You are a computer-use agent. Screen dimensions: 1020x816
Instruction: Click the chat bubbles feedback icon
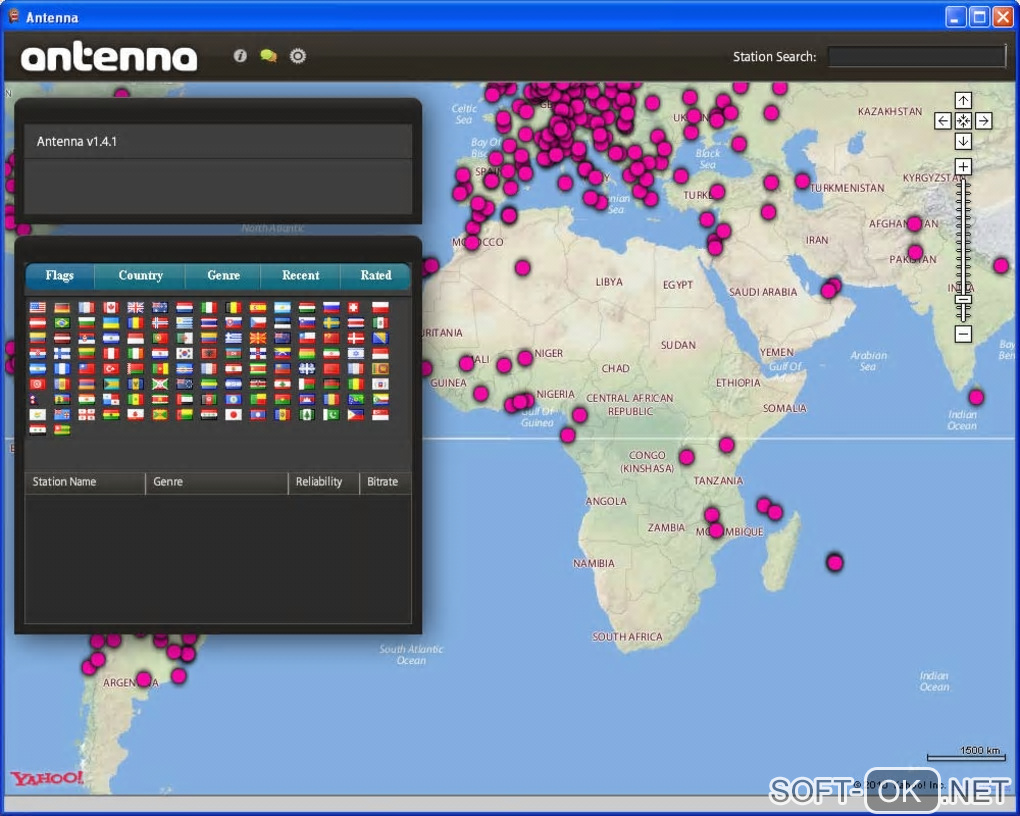pyautogui.click(x=268, y=56)
